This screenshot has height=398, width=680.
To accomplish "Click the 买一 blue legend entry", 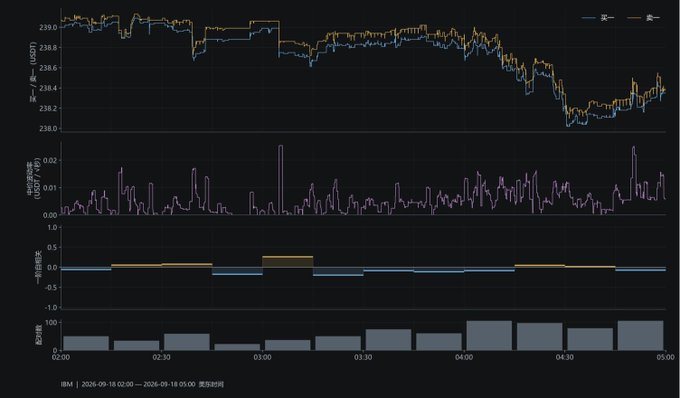I will pyautogui.click(x=598, y=18).
